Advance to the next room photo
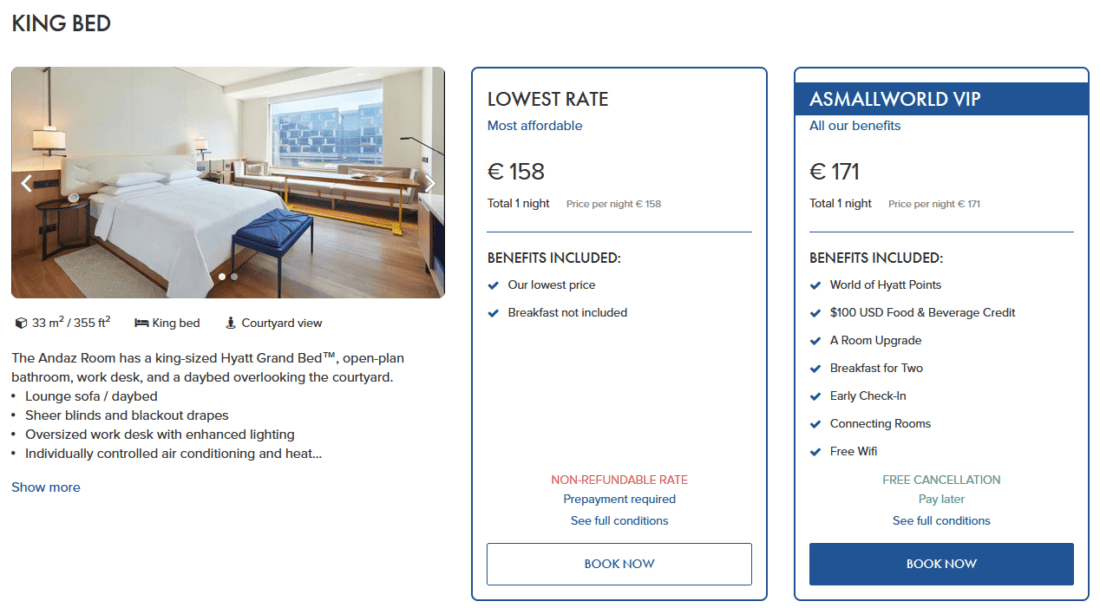The width and height of the screenshot is (1100, 608). tap(430, 183)
